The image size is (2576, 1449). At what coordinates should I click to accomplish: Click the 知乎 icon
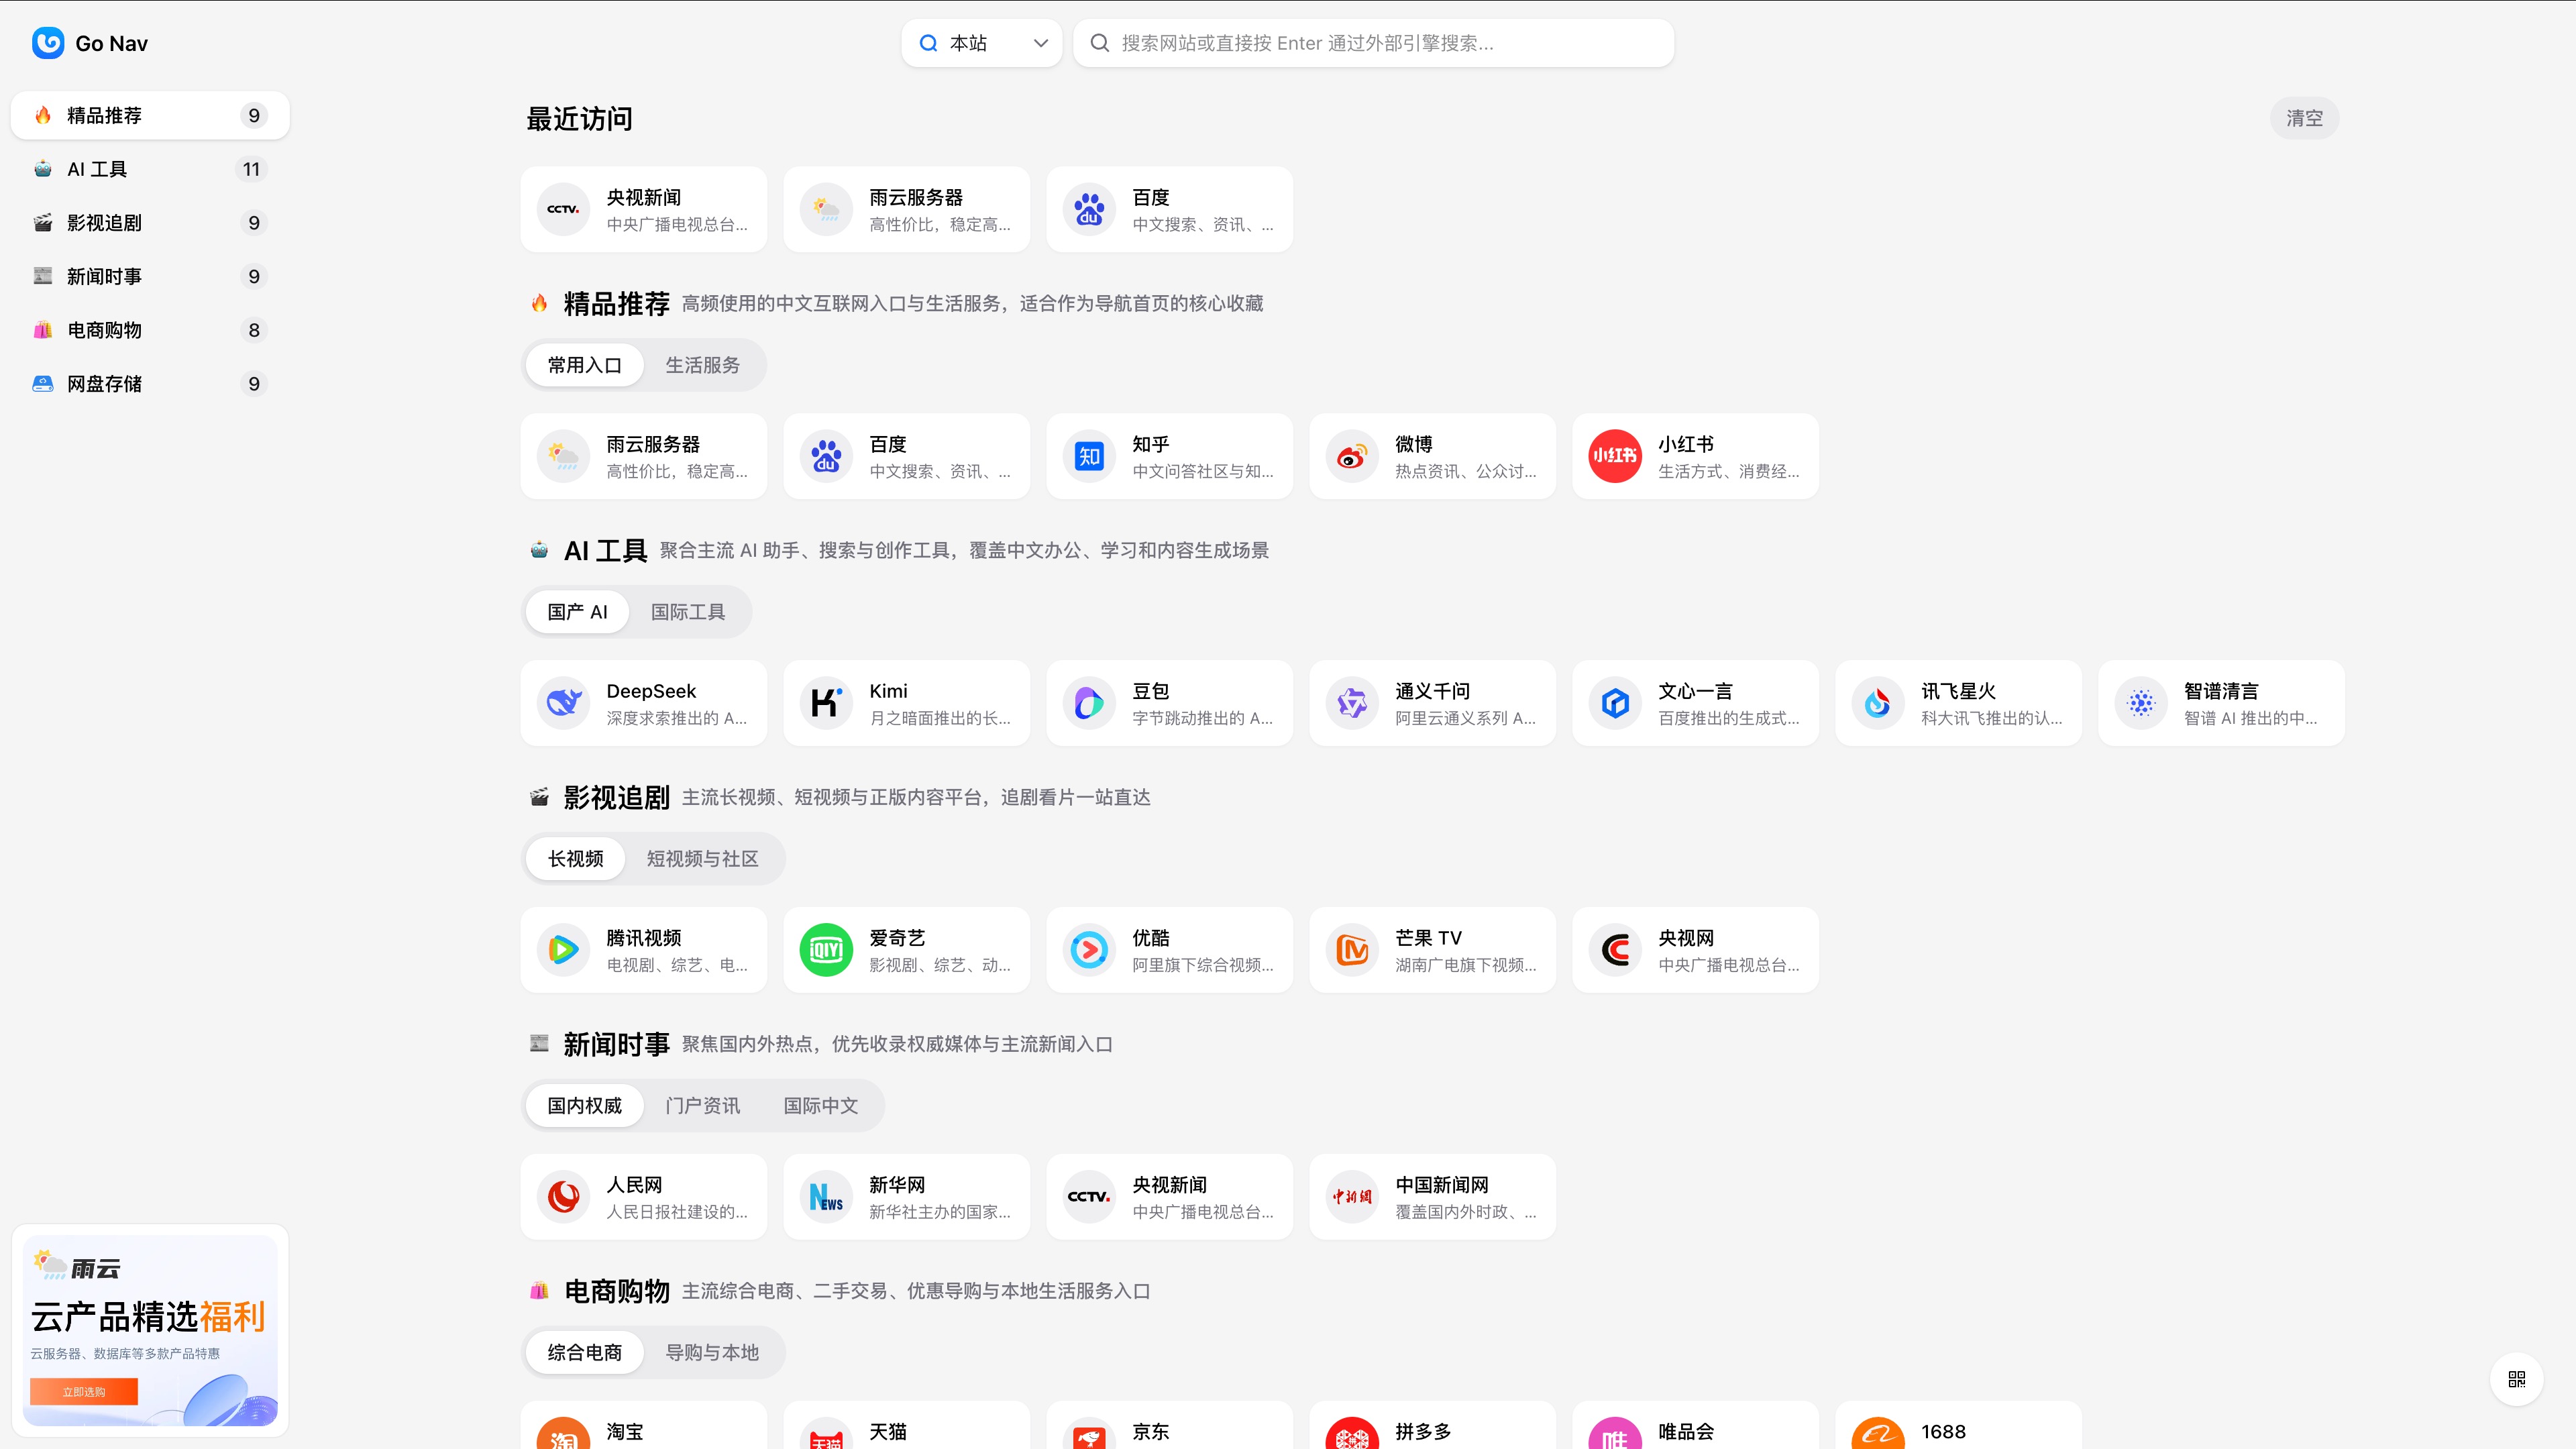tap(1089, 456)
